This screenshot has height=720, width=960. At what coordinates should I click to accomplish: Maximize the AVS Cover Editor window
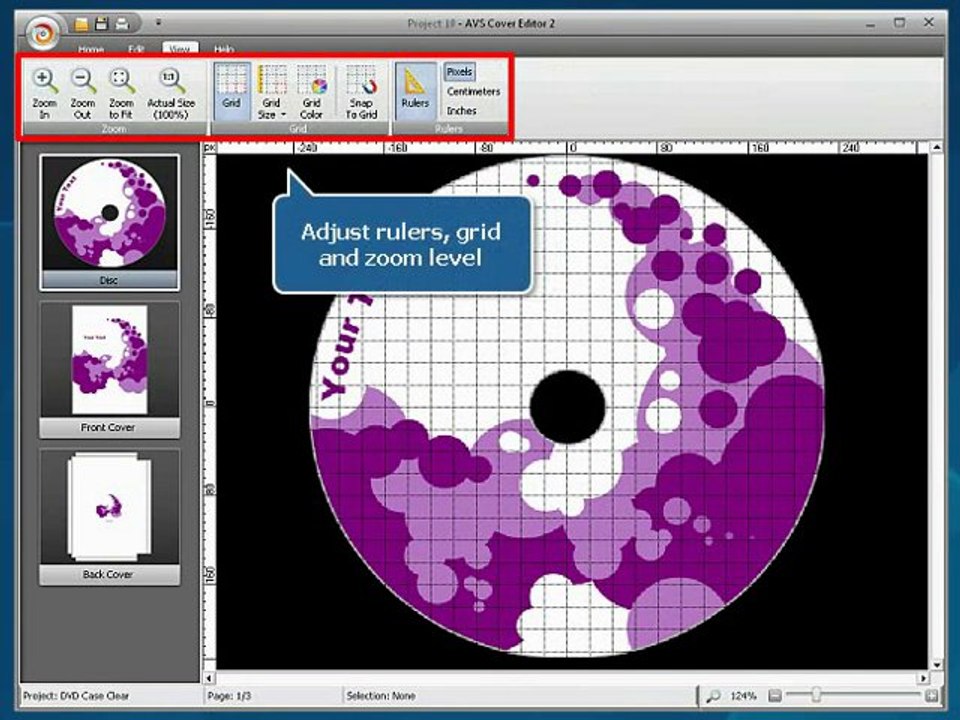(x=899, y=23)
